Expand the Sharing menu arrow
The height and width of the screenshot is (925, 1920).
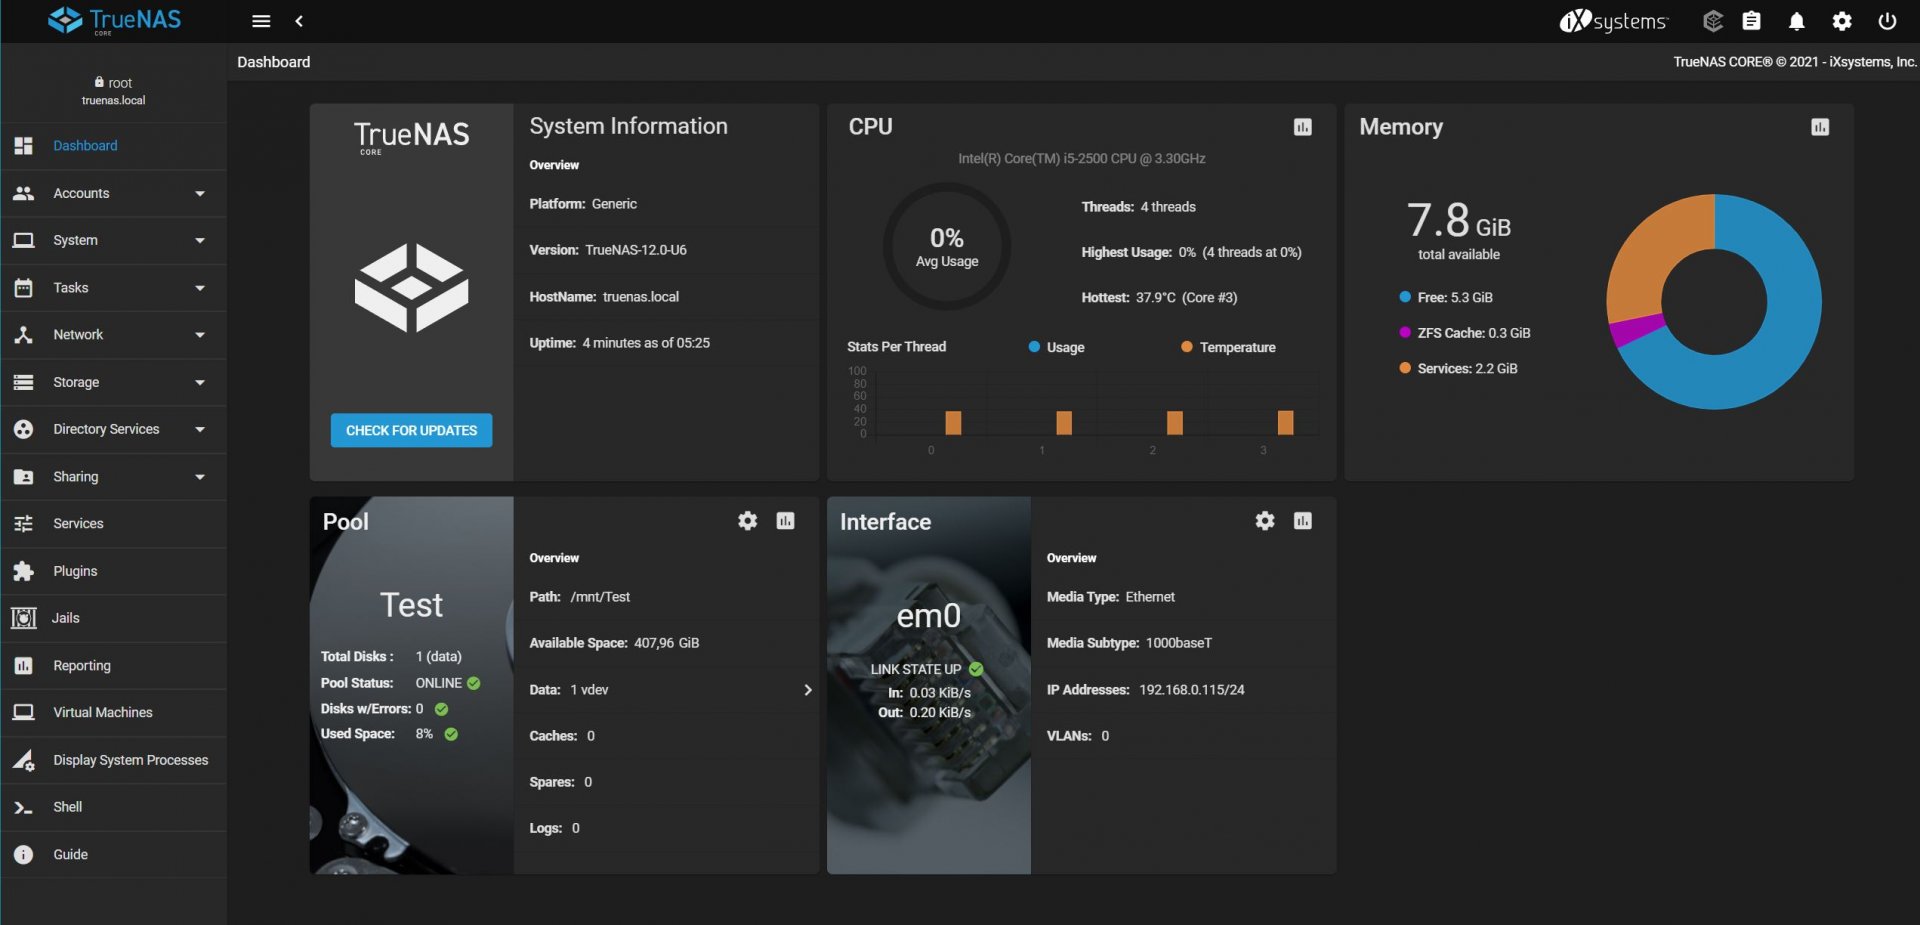(x=200, y=477)
